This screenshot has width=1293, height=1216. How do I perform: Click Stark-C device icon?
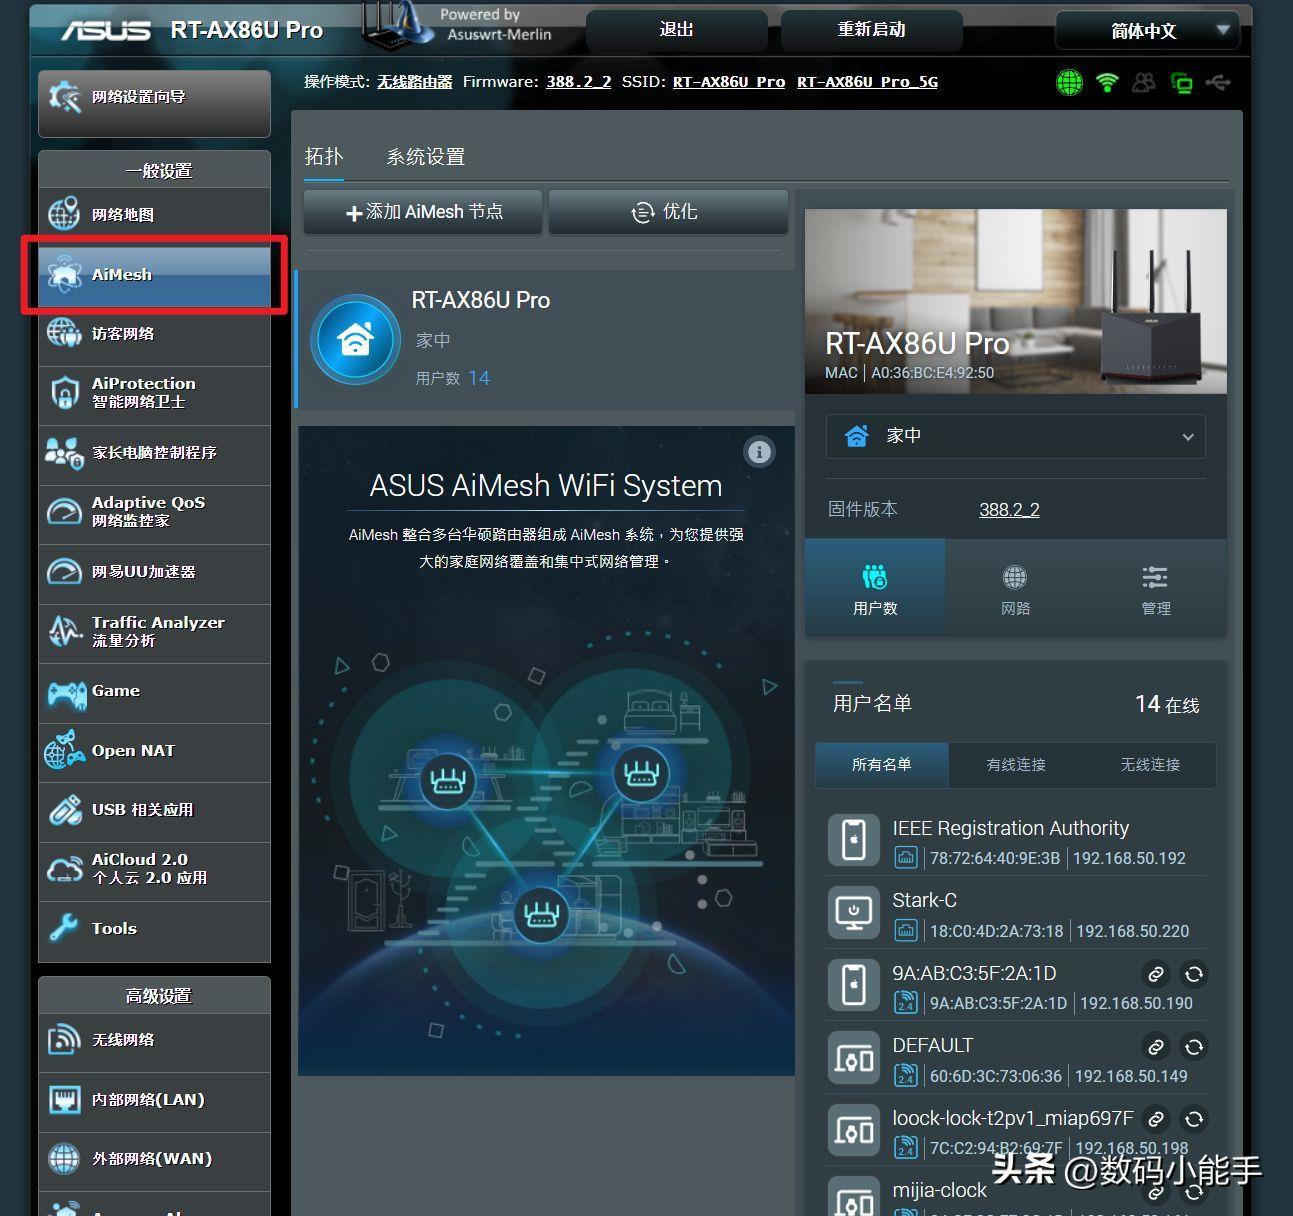tap(854, 912)
